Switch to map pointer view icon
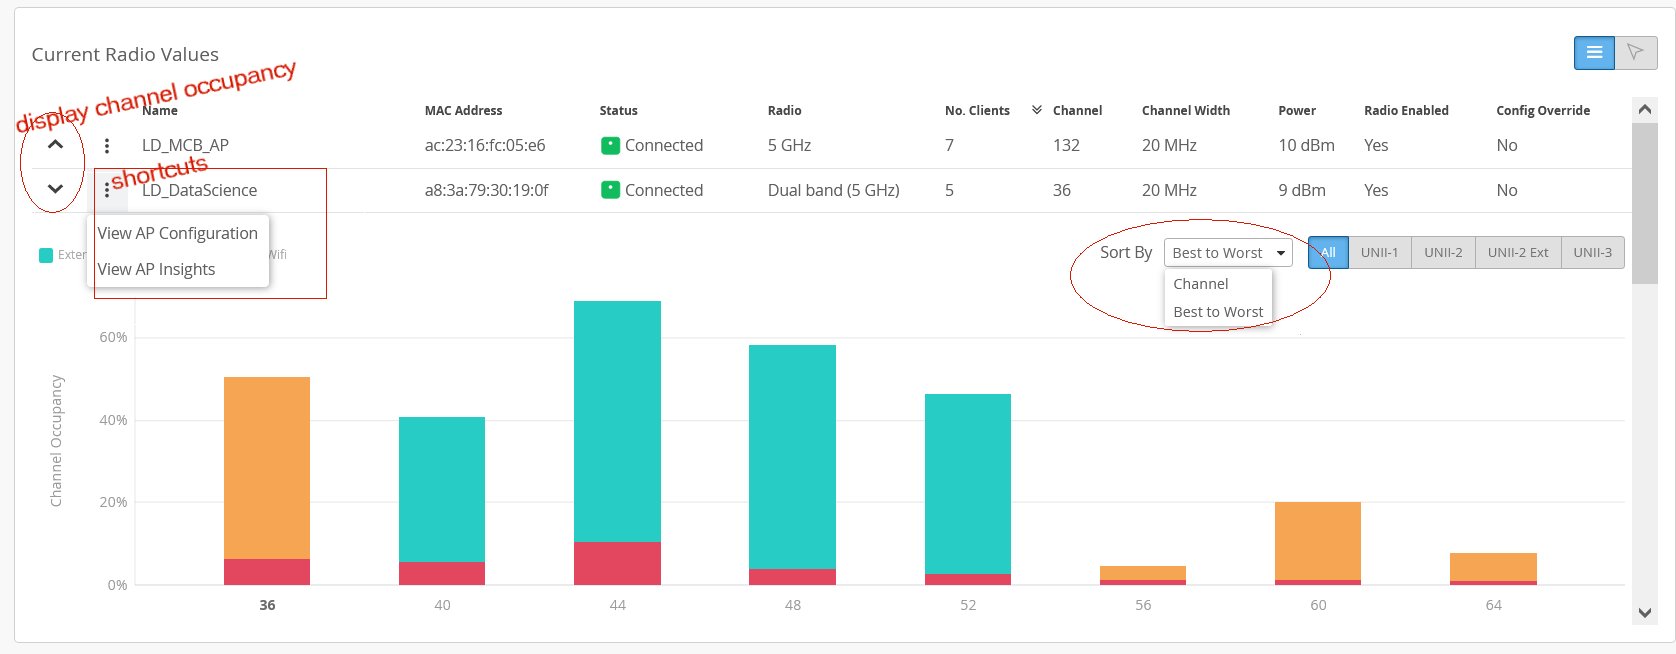Screen dimensions: 1676x654 coord(1635,53)
